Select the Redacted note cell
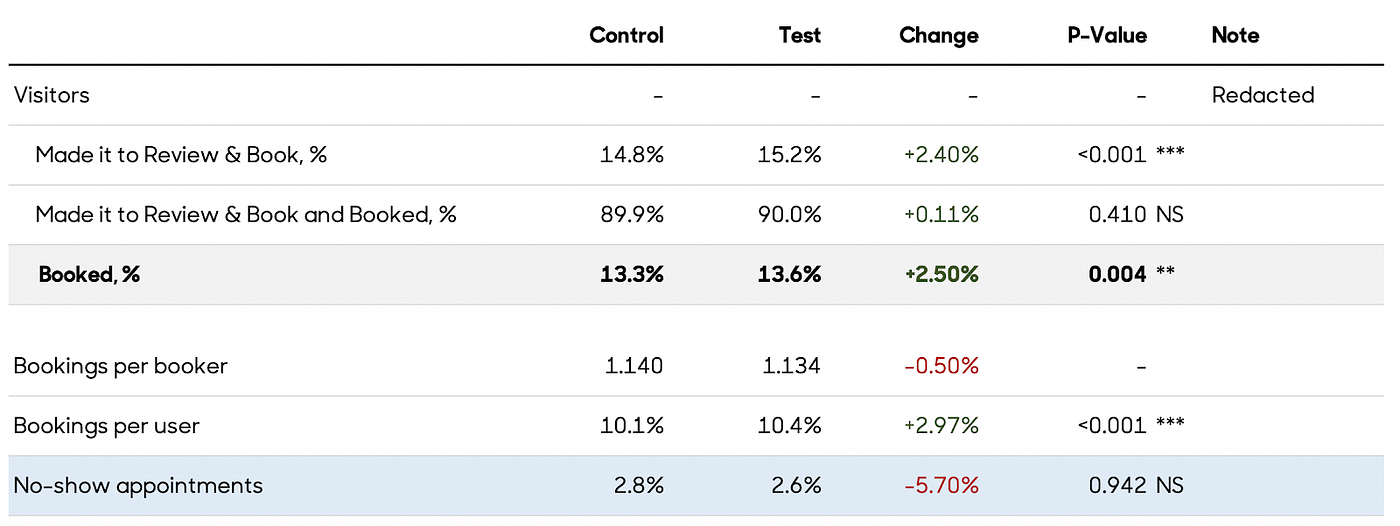The width and height of the screenshot is (1400, 526). pos(1262,96)
